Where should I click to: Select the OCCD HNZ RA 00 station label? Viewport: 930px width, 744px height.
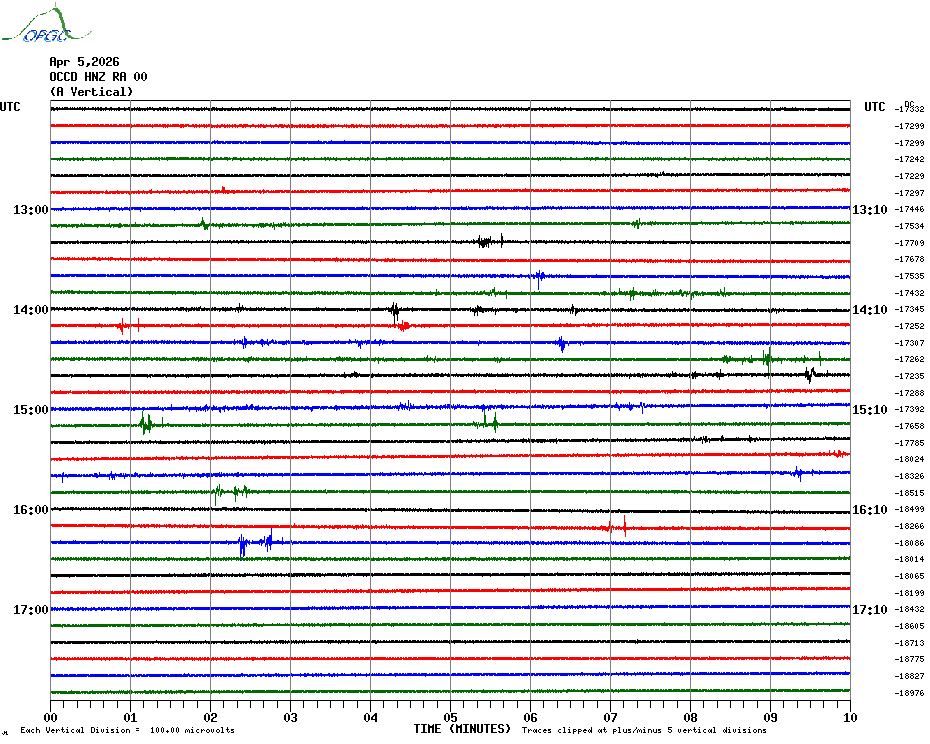pos(98,77)
